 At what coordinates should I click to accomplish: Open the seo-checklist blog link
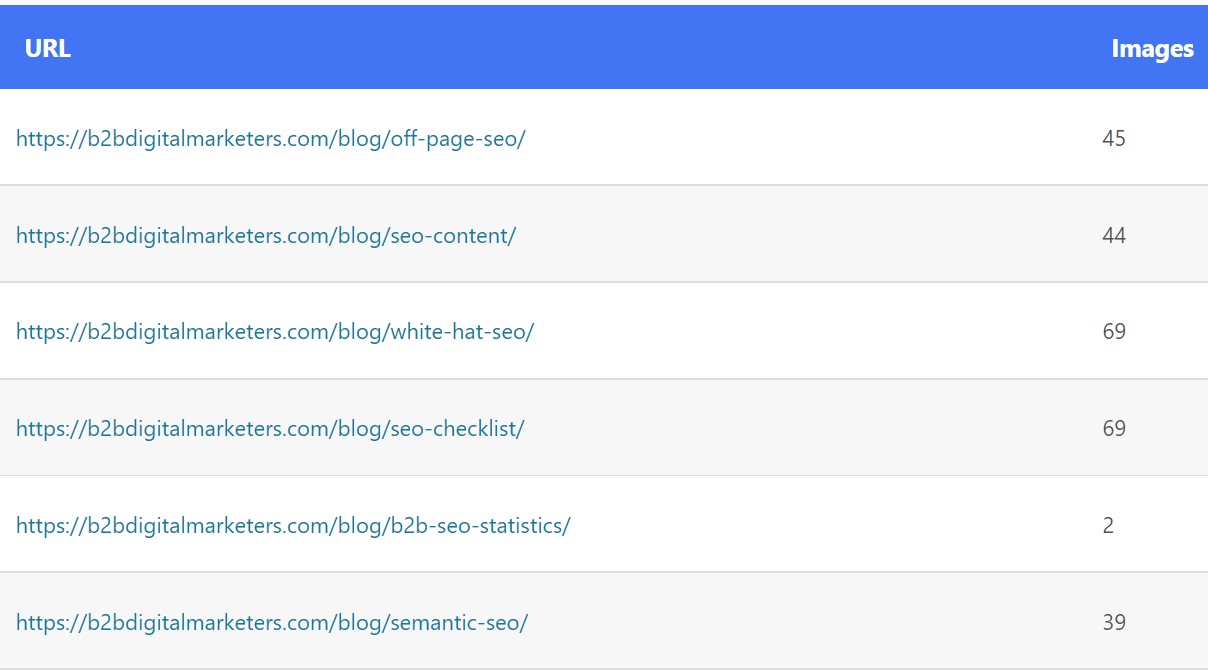click(270, 429)
